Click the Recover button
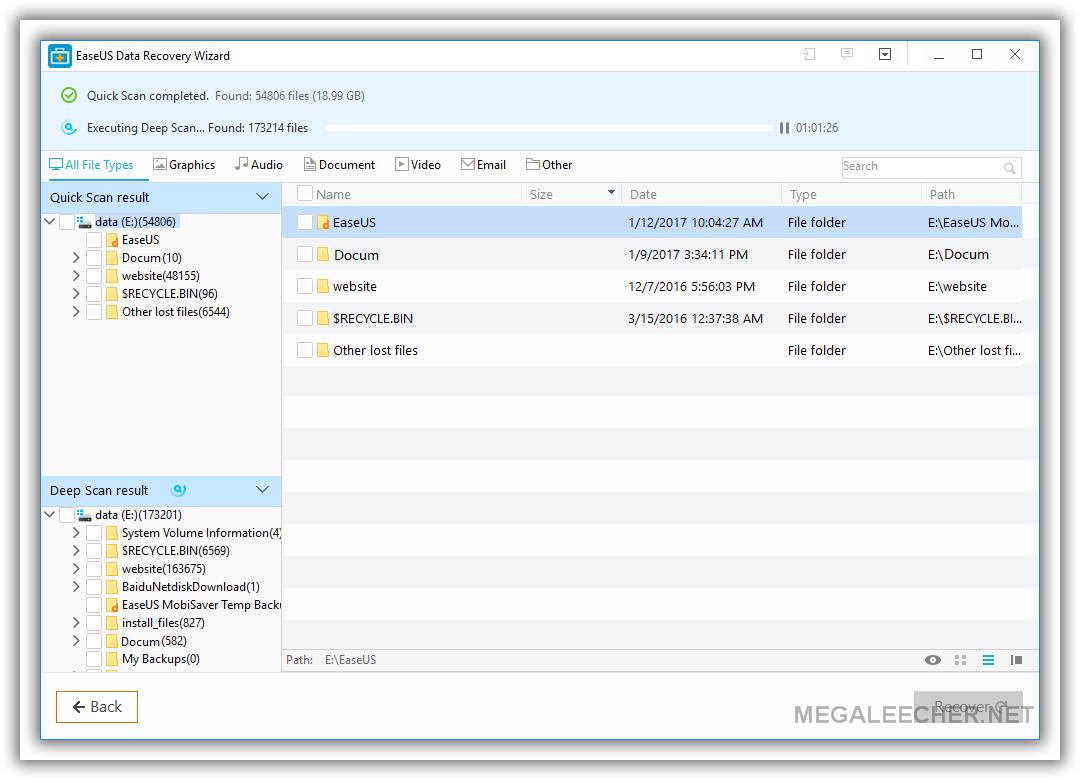Viewport: 1080px width, 780px height. click(968, 707)
